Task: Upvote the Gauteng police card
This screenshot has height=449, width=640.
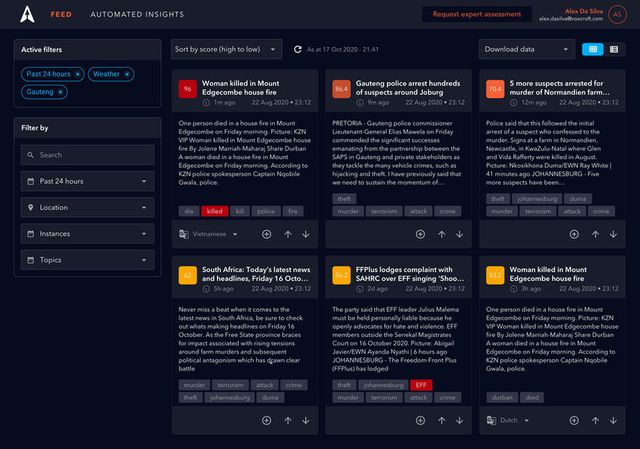Action: [442, 234]
